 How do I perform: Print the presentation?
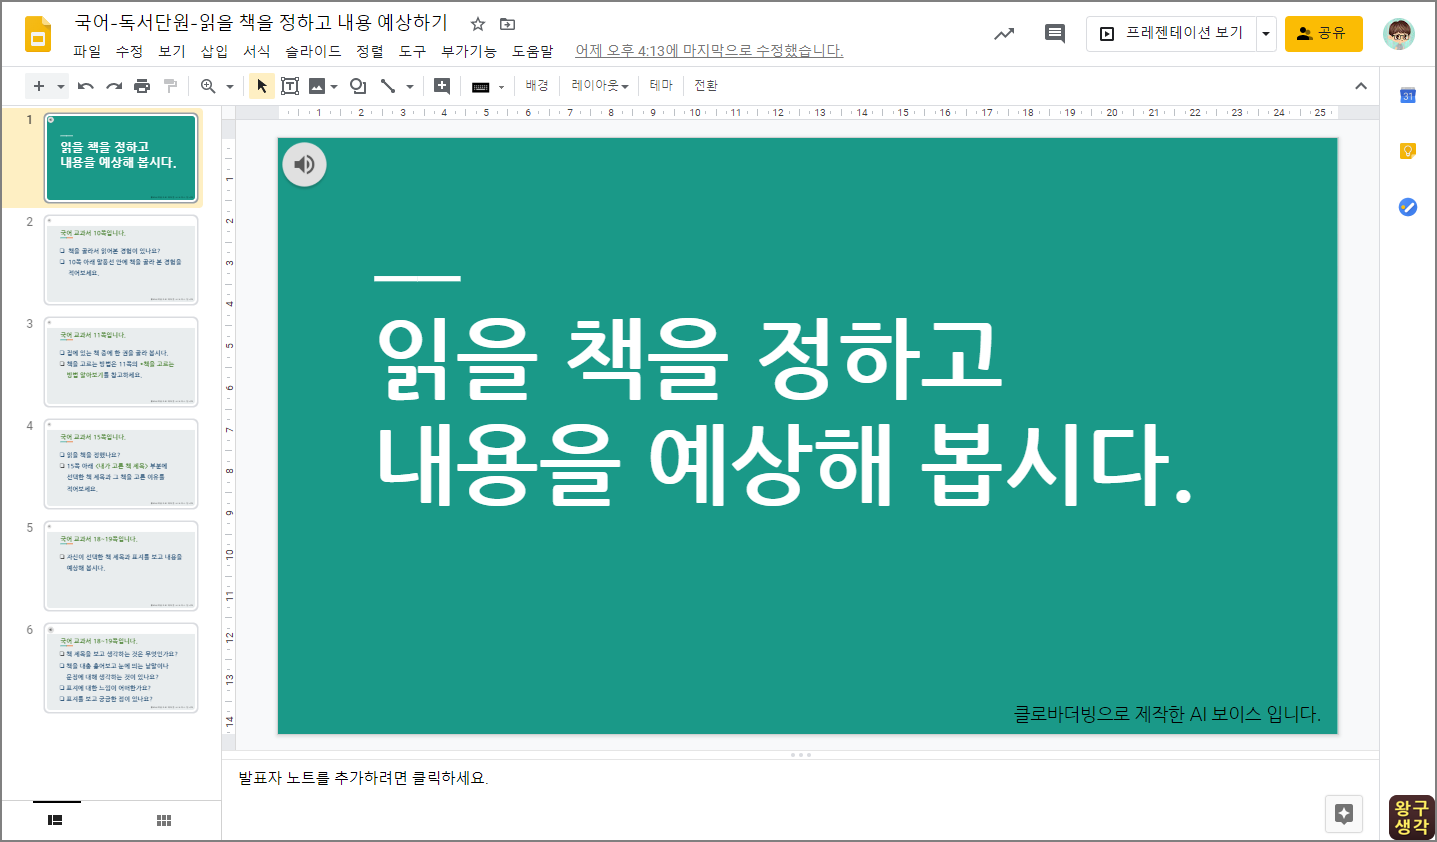tap(142, 86)
